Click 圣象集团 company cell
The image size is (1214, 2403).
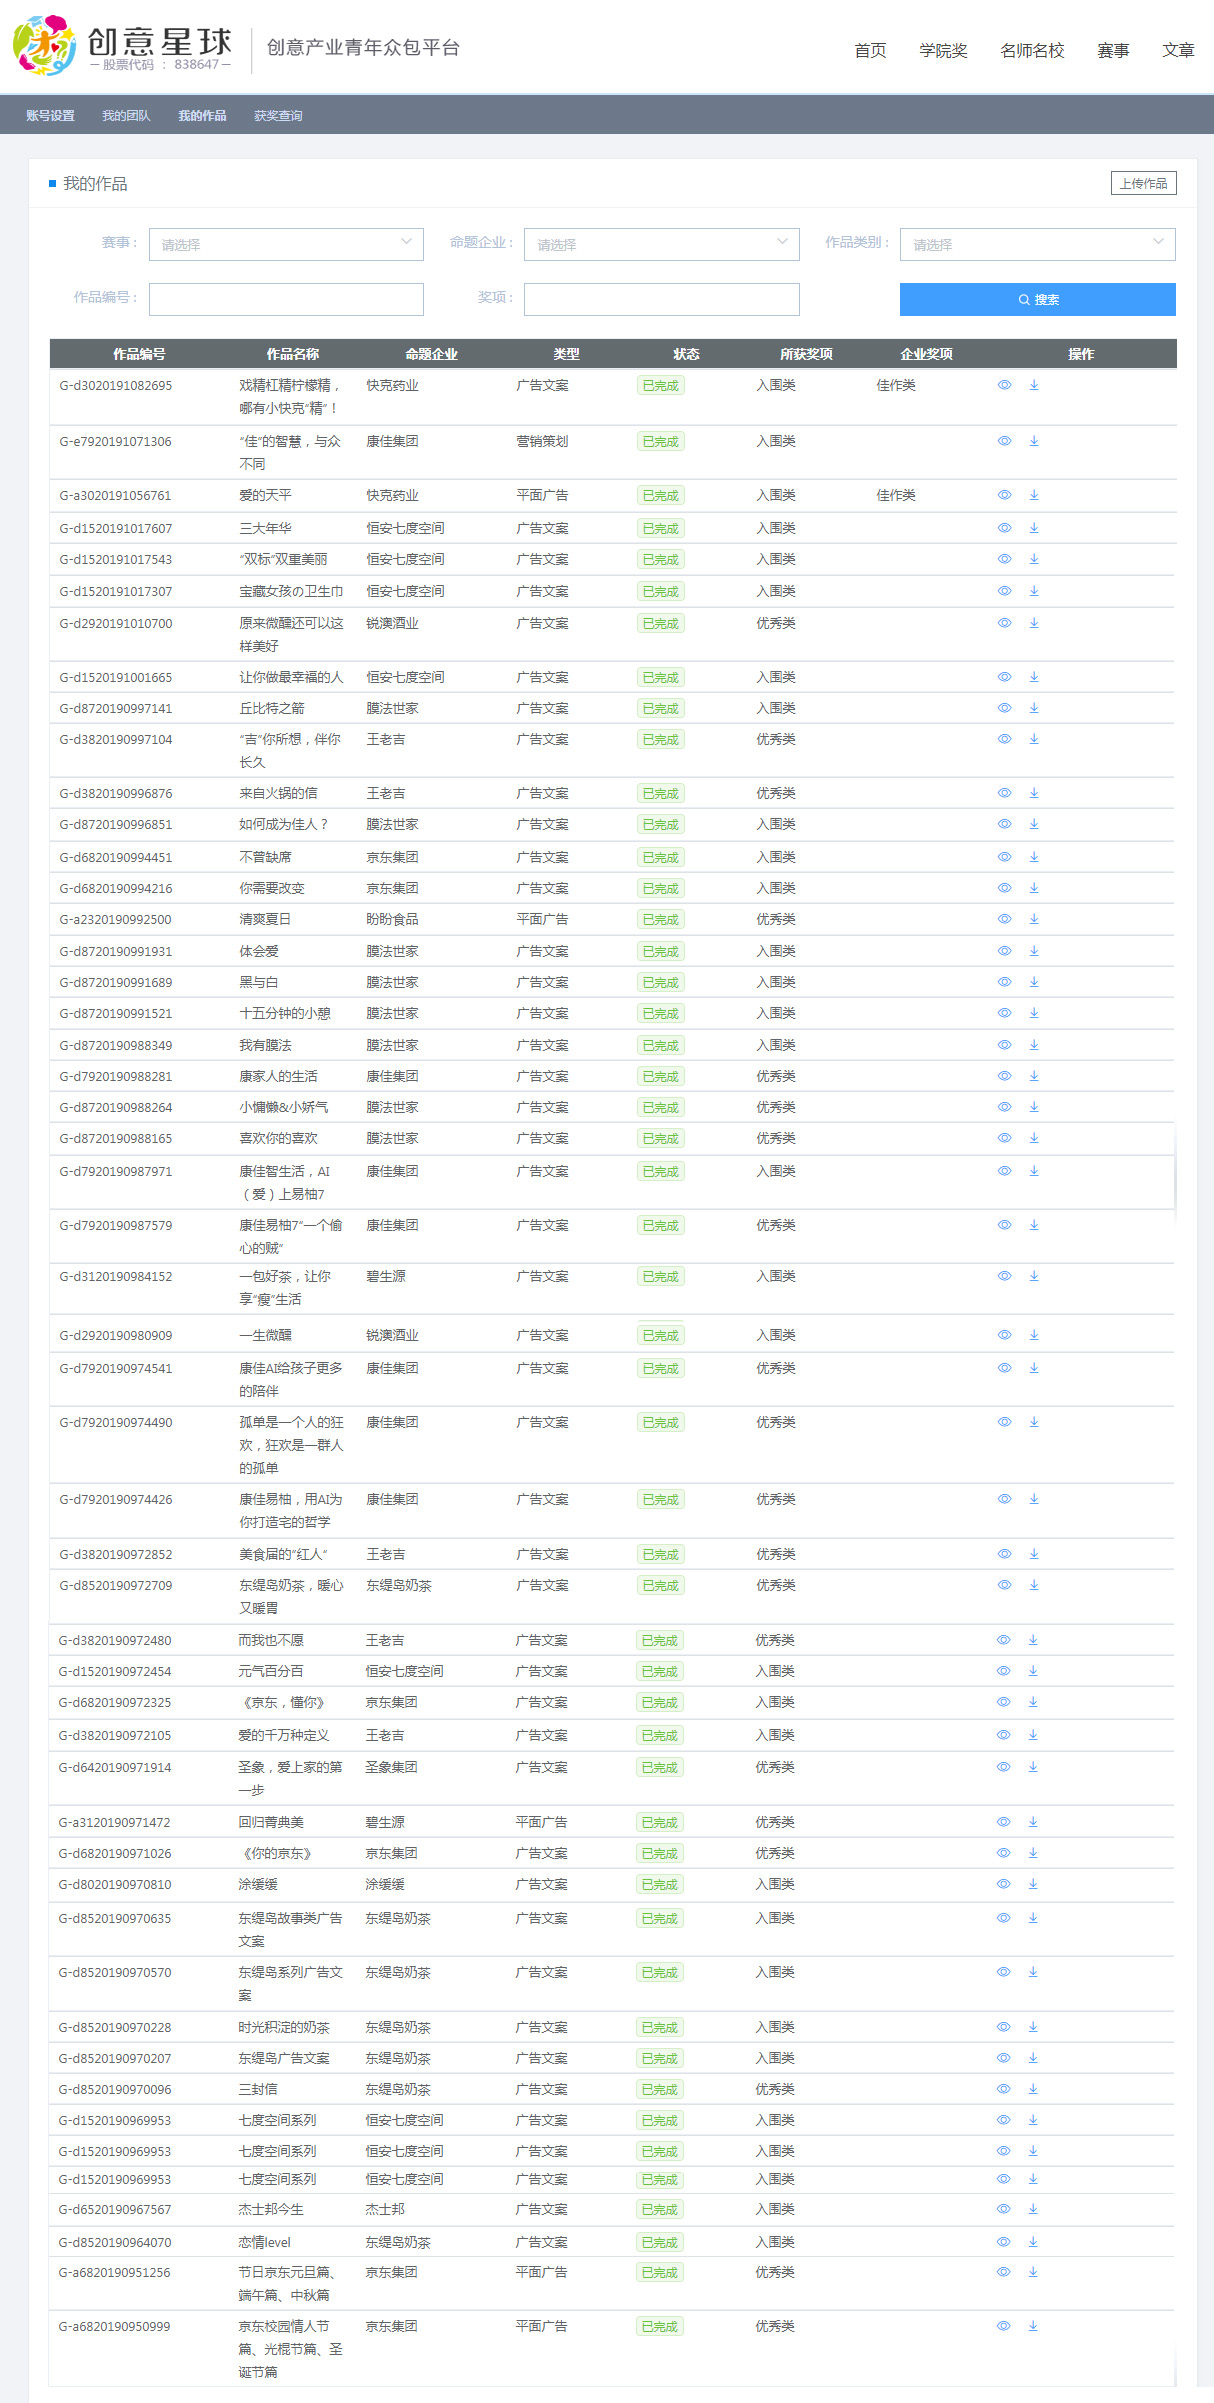tap(391, 1767)
